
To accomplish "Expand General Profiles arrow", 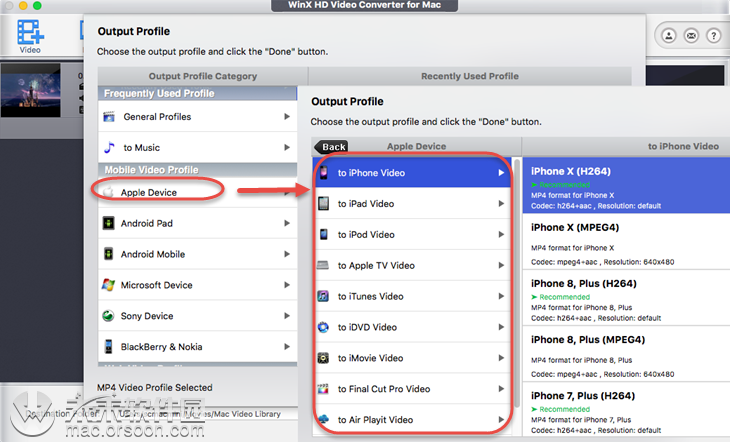I will [x=287, y=116].
